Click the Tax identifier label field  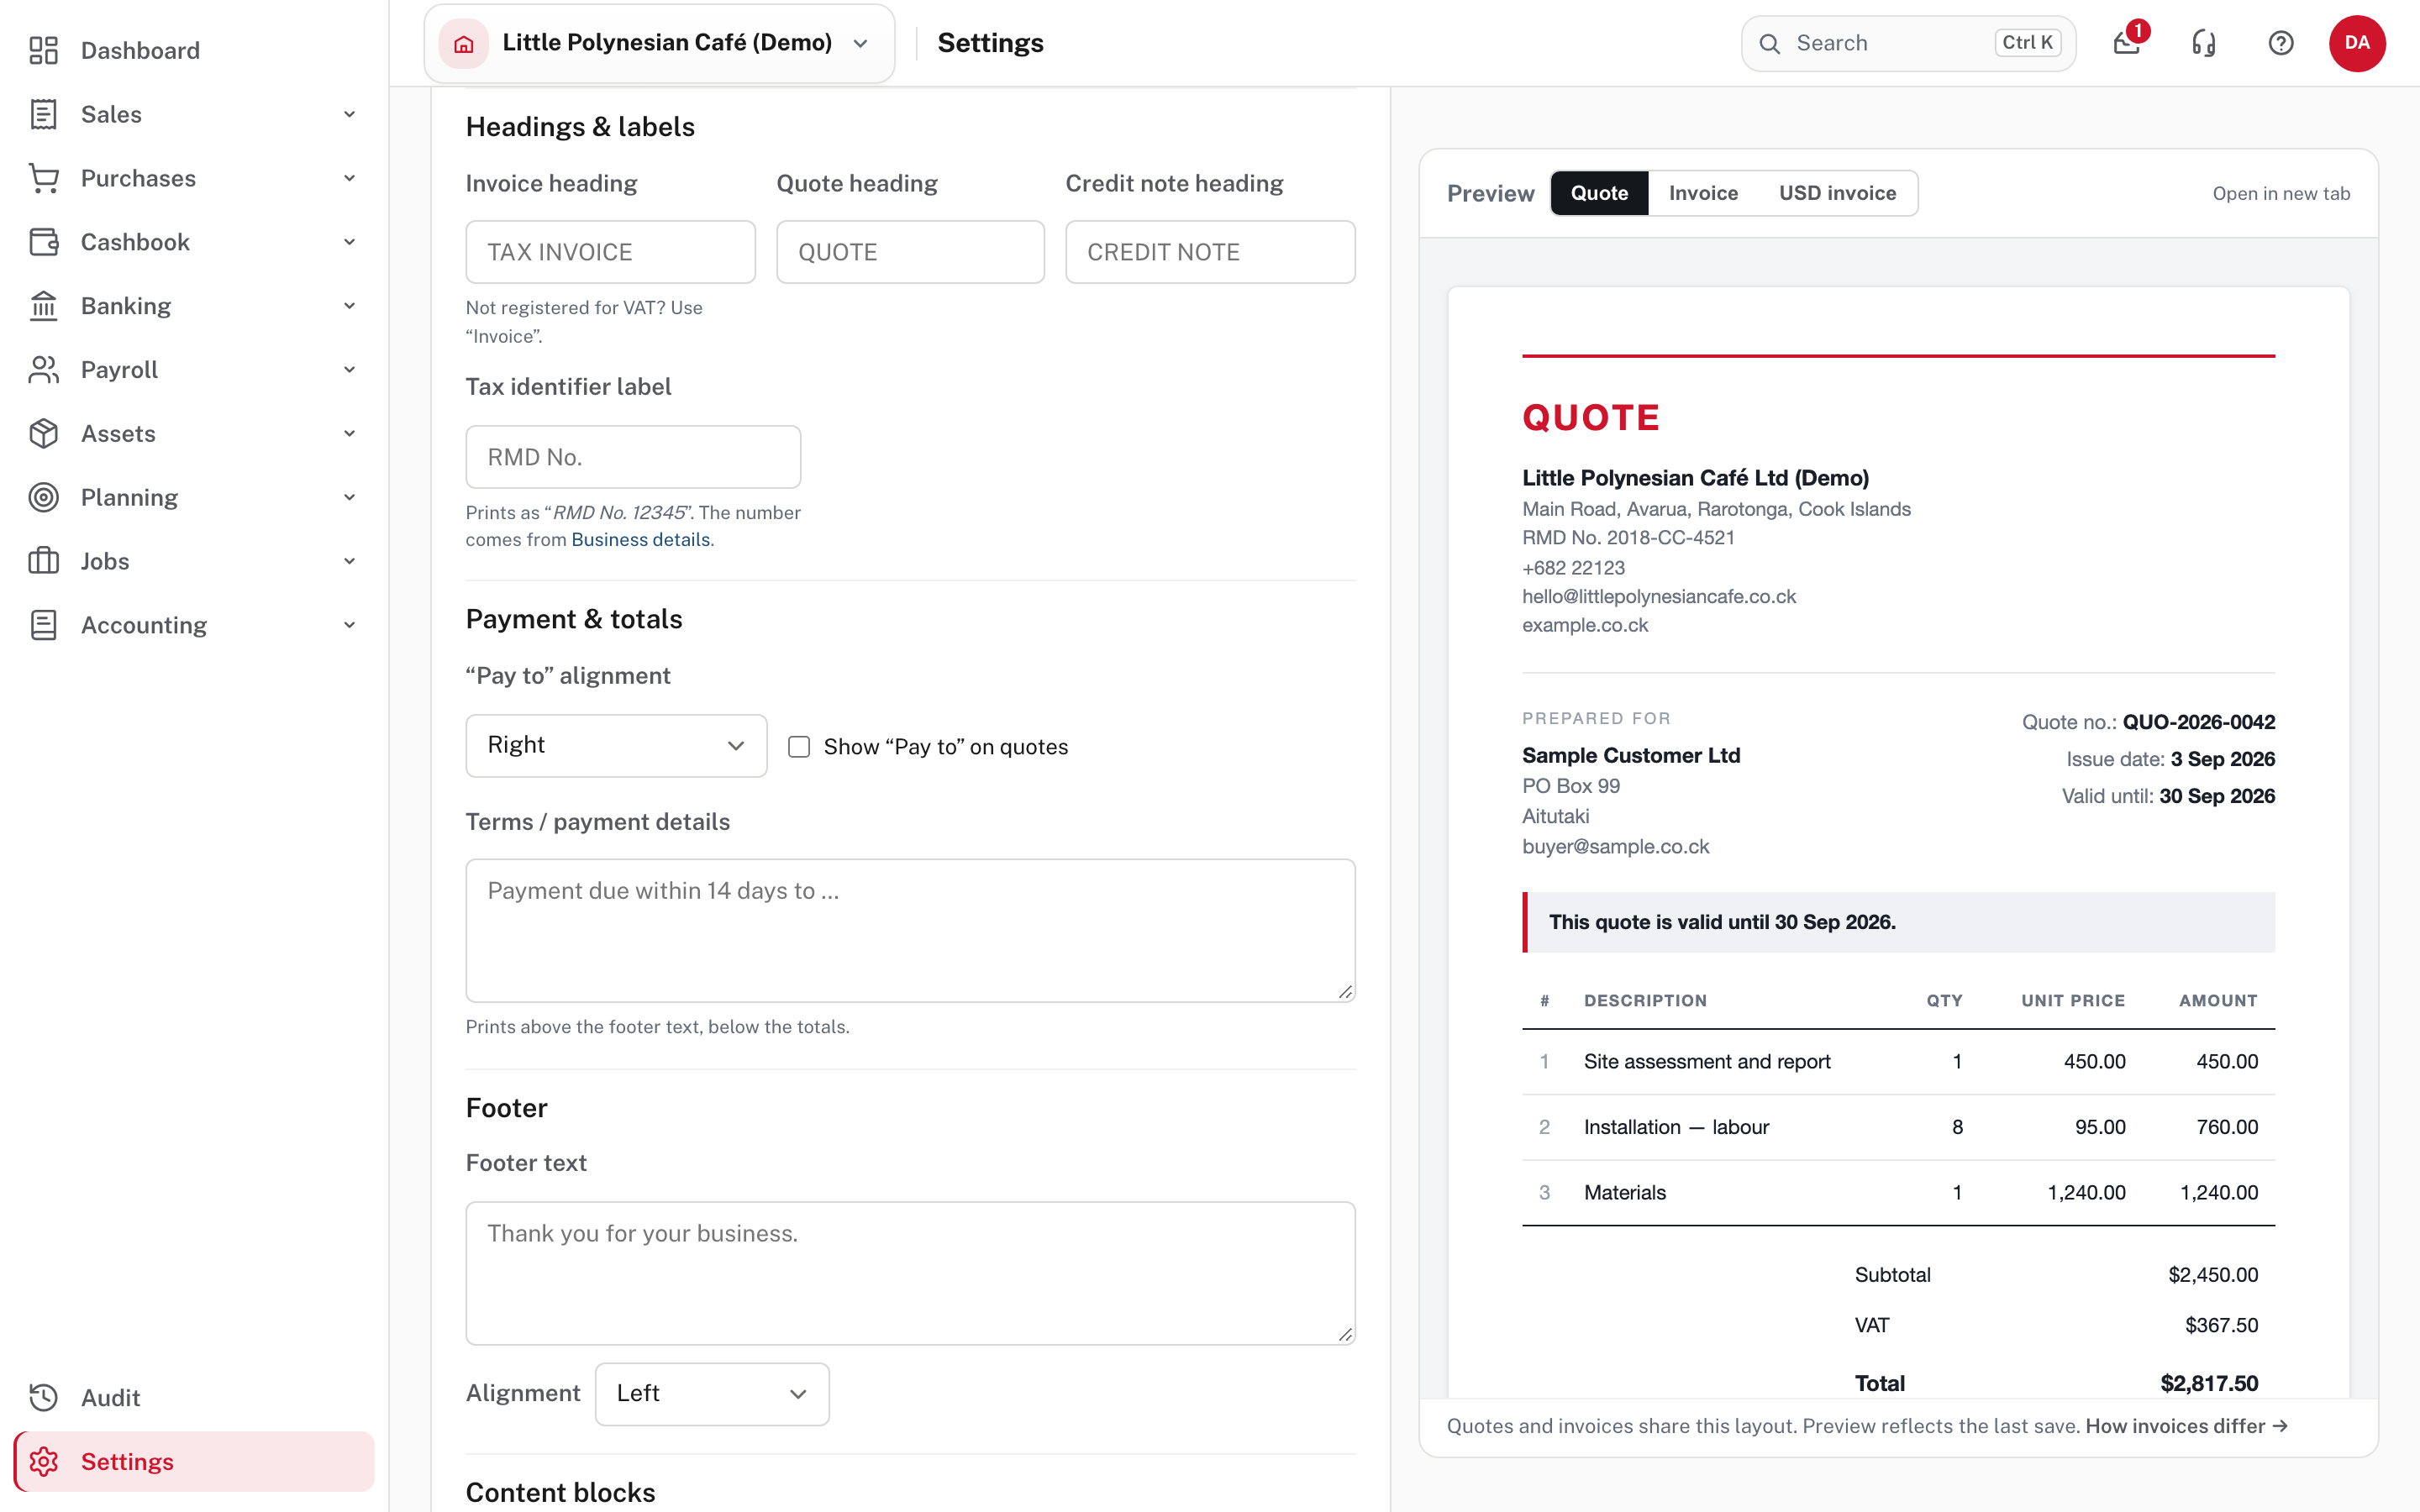point(633,457)
